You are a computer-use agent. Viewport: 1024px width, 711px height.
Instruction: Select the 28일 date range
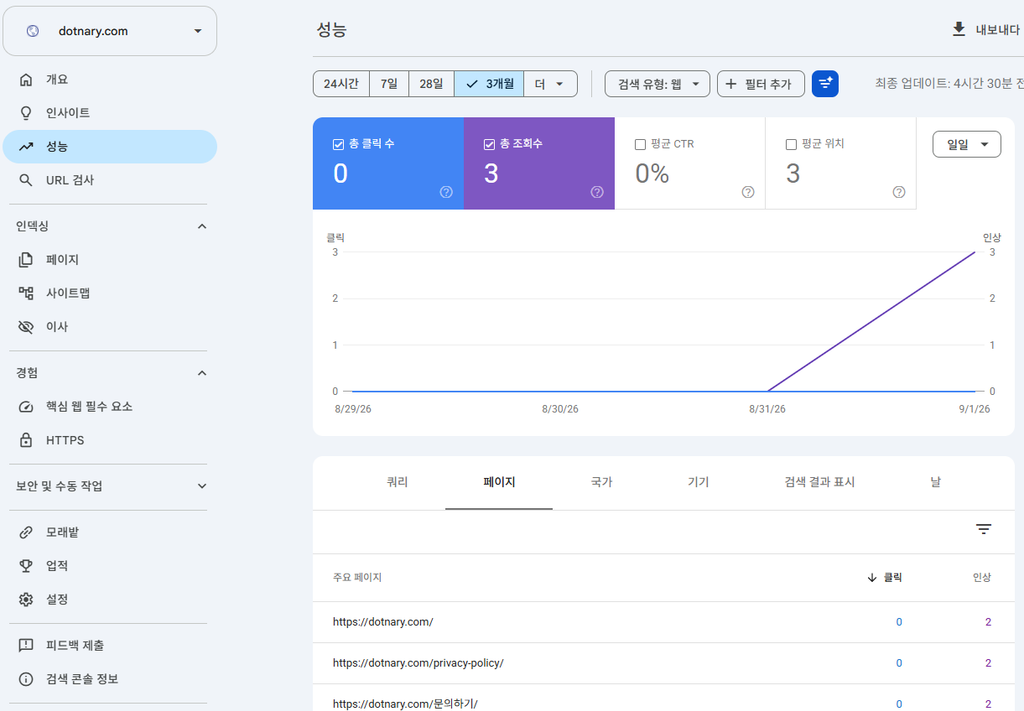coord(431,84)
